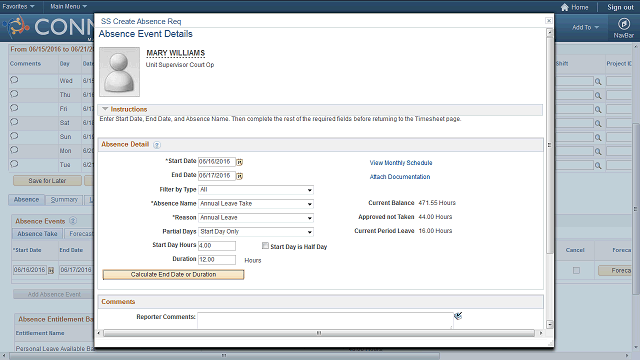Click the comment bubble for Sat row

click(14, 122)
